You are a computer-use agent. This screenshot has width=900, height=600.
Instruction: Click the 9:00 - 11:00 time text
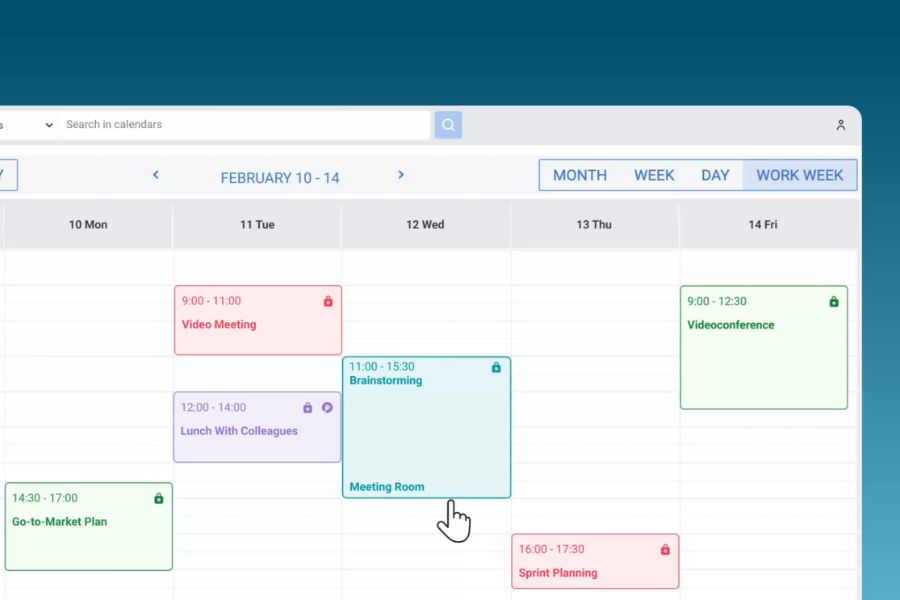pos(211,301)
